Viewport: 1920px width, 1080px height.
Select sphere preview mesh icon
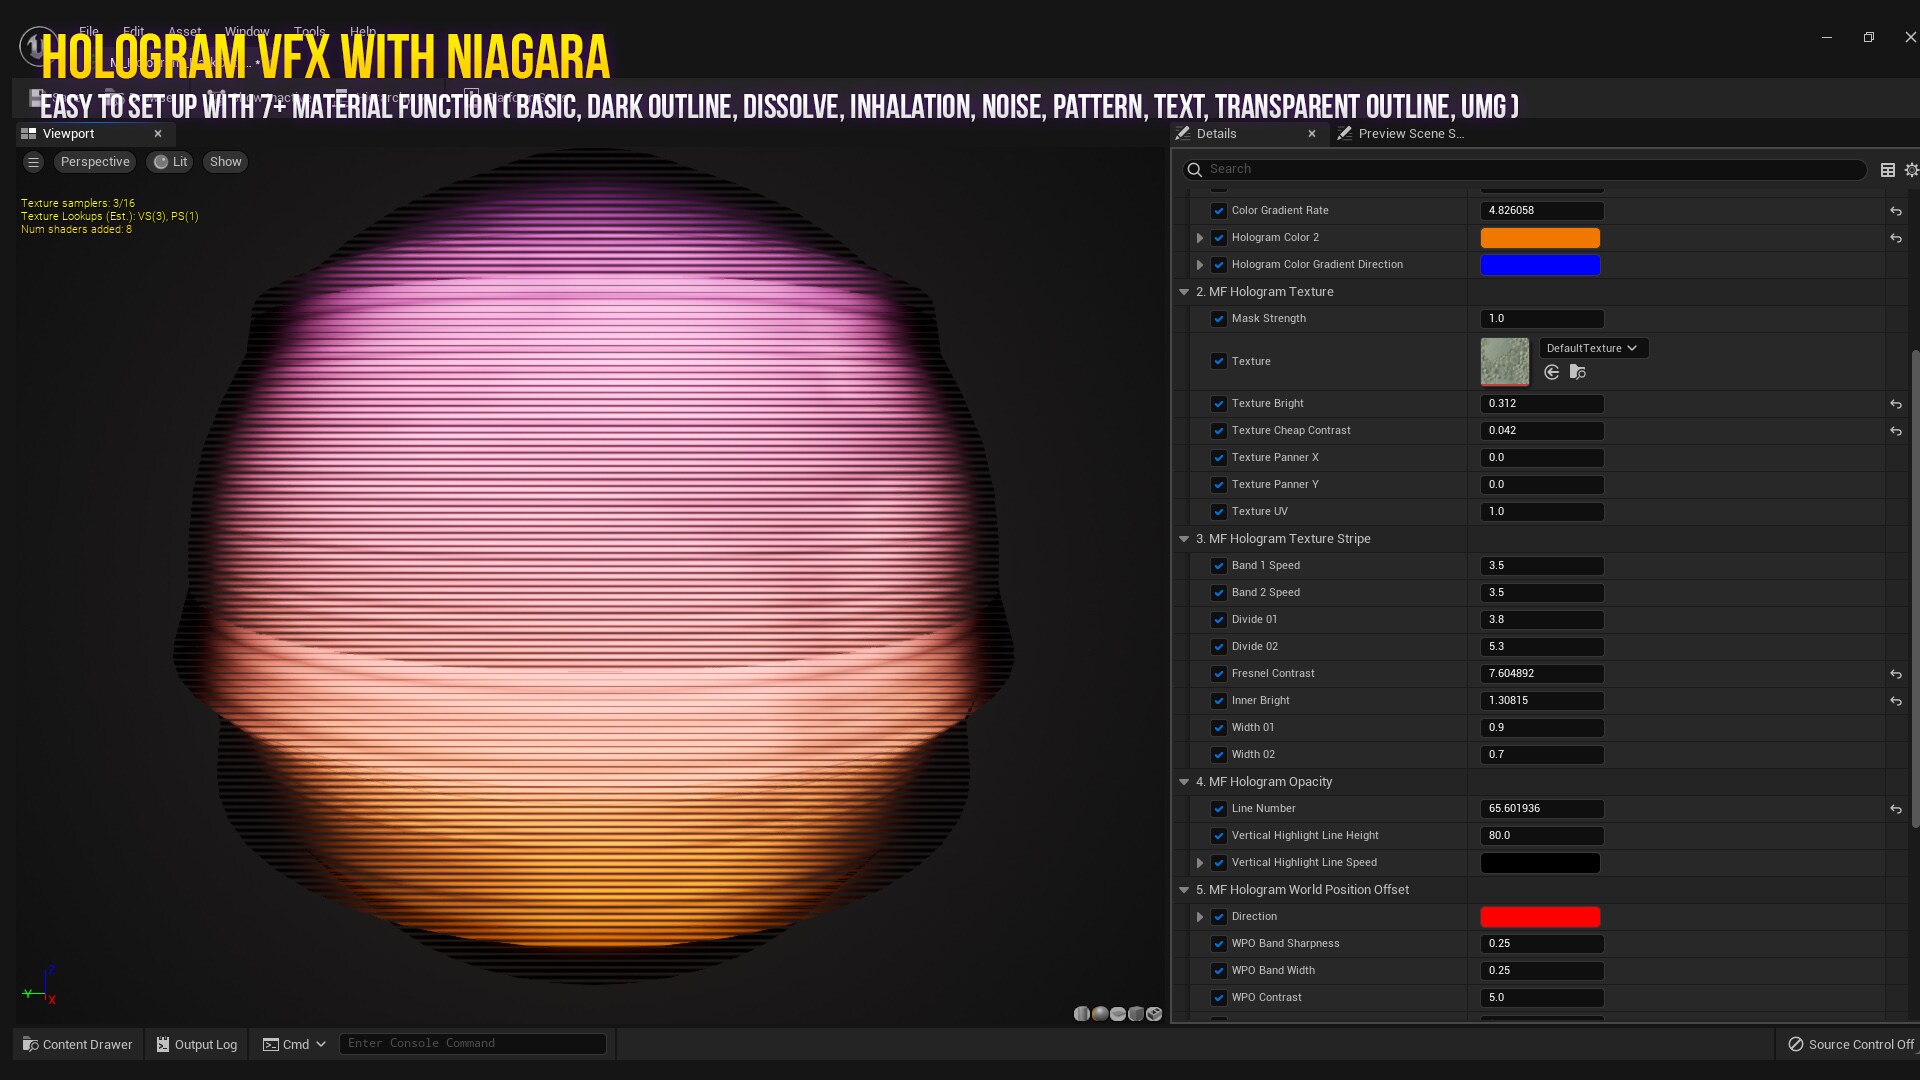[x=1100, y=1014]
